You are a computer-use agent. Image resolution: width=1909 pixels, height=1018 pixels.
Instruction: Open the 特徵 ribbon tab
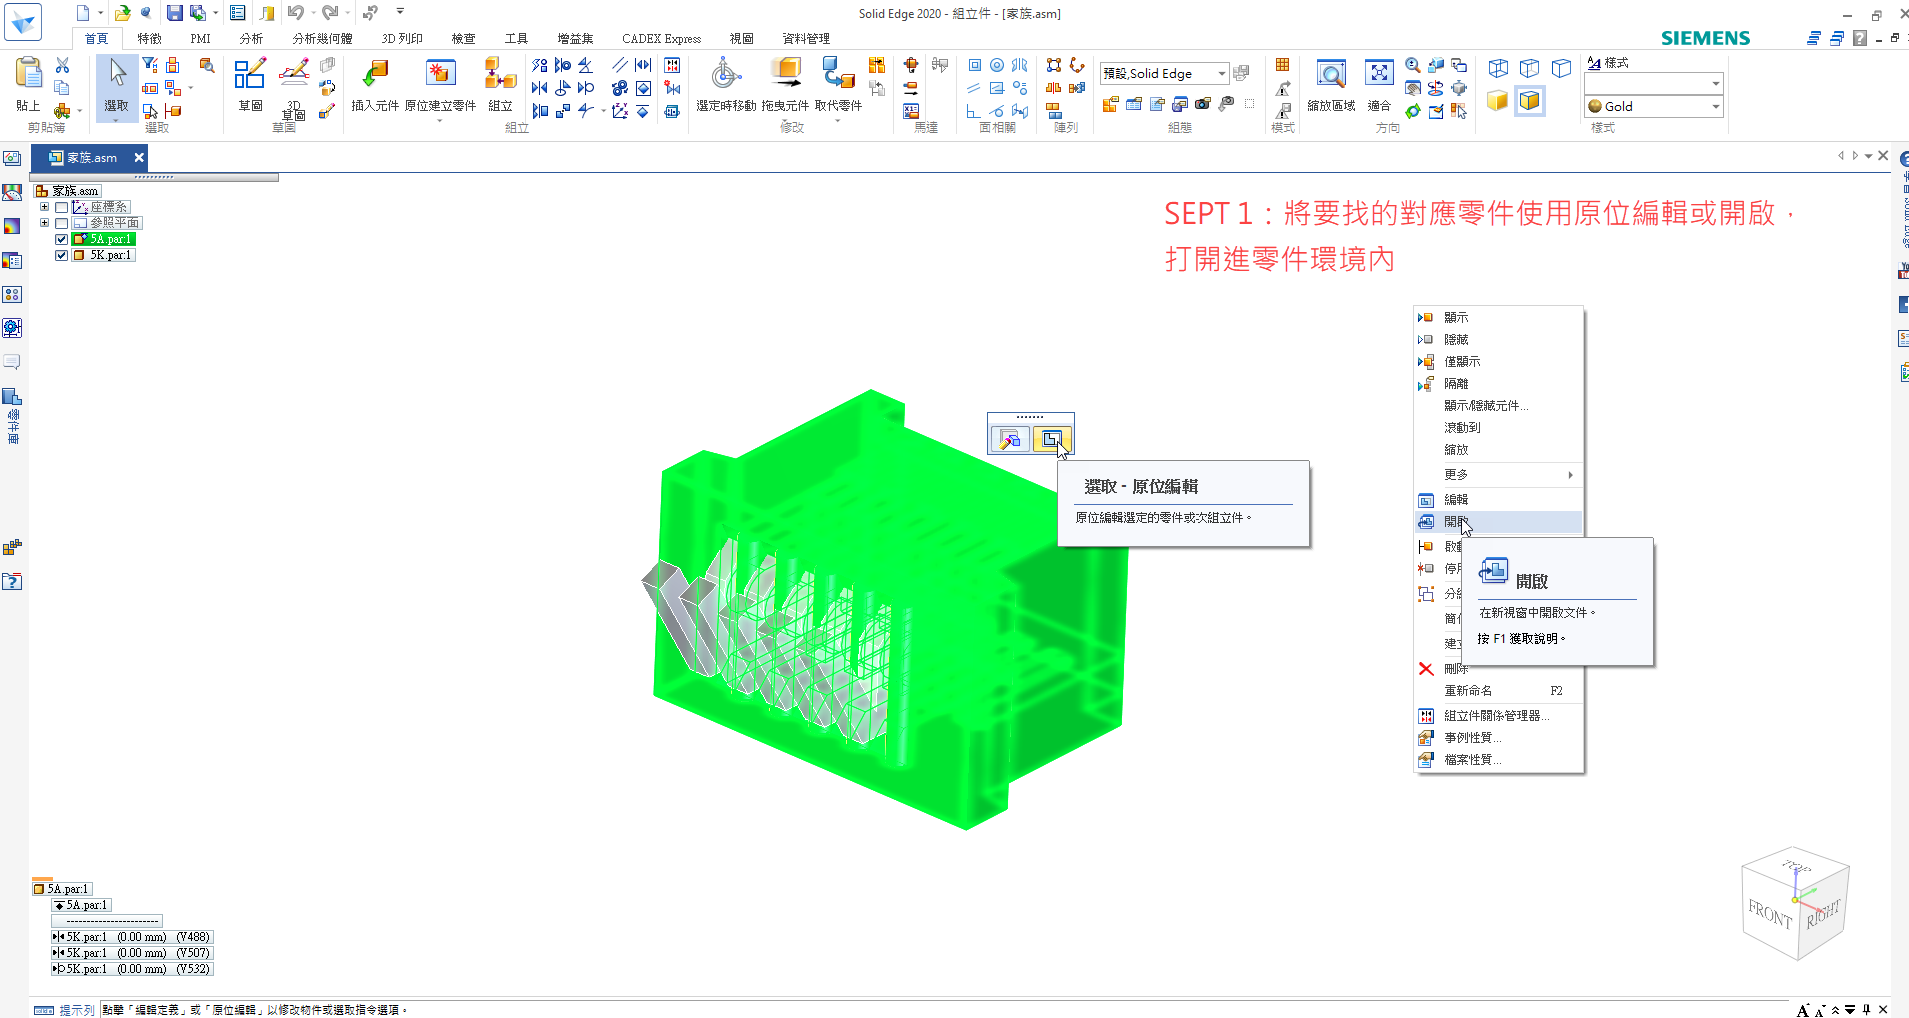(x=149, y=38)
